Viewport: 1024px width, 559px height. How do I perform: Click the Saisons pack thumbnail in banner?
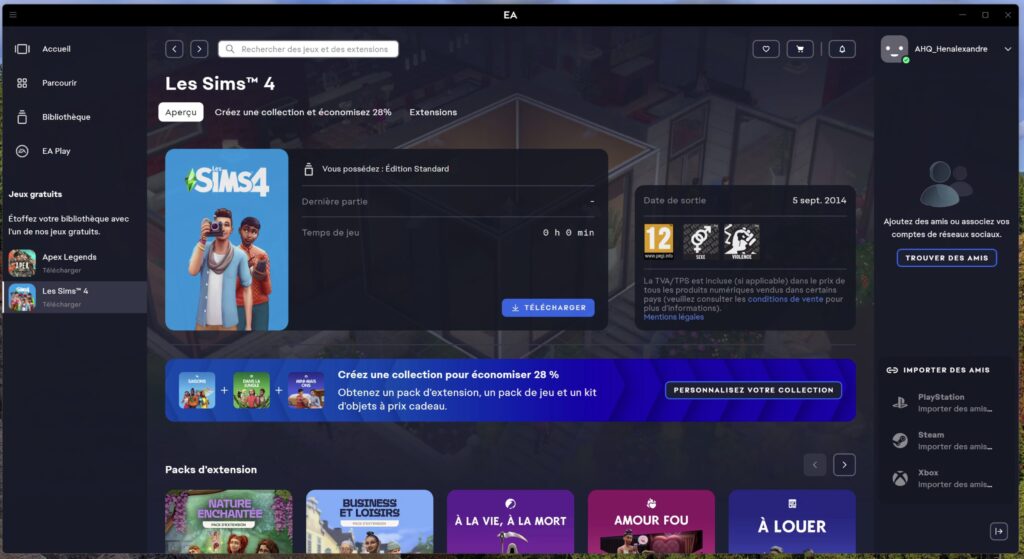click(x=197, y=390)
